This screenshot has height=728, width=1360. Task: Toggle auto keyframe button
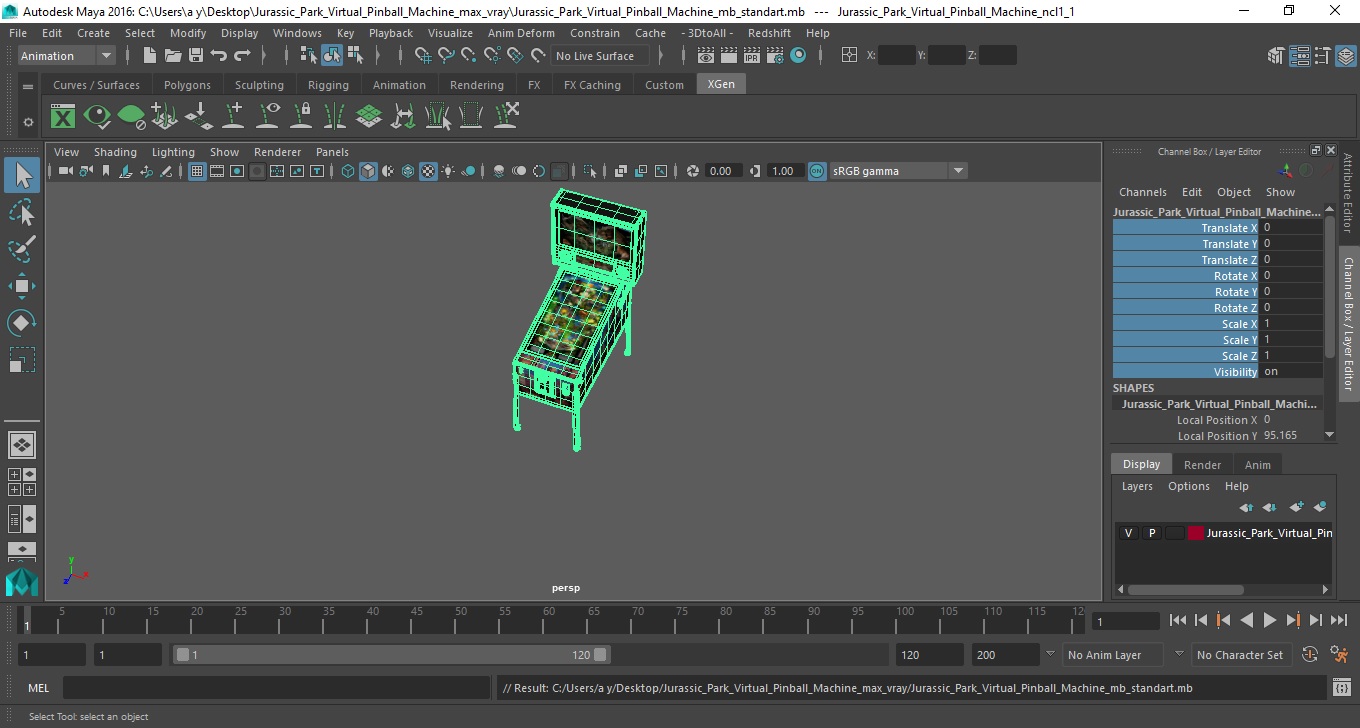1310,655
